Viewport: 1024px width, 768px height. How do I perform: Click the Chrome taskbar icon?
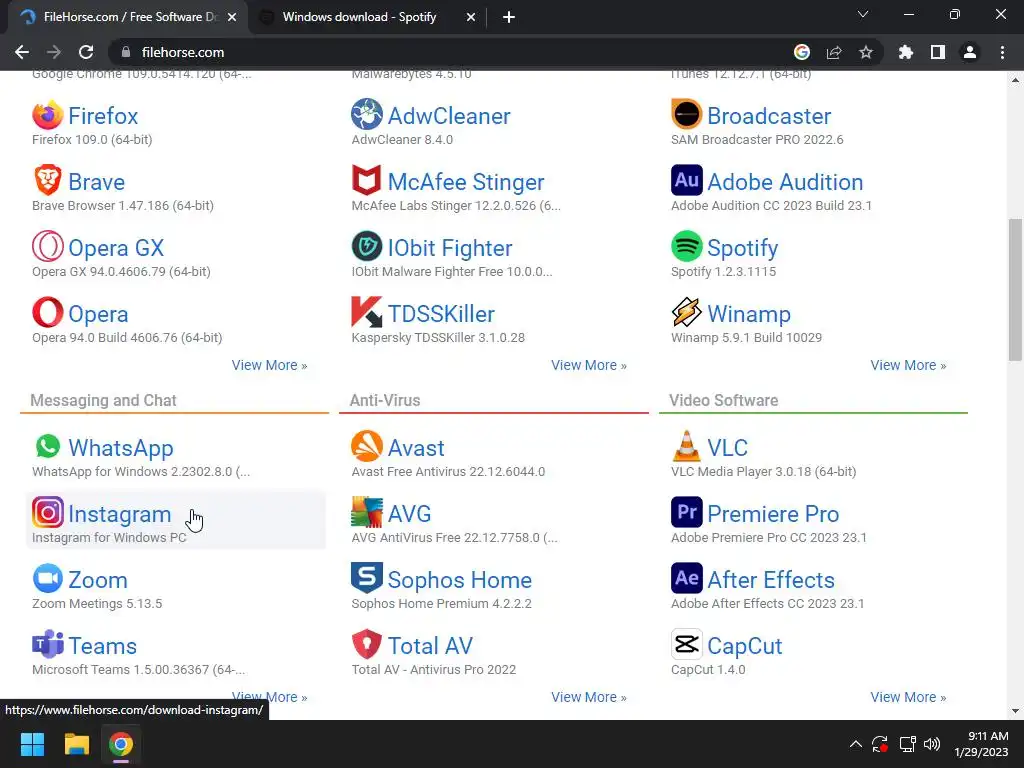click(121, 744)
